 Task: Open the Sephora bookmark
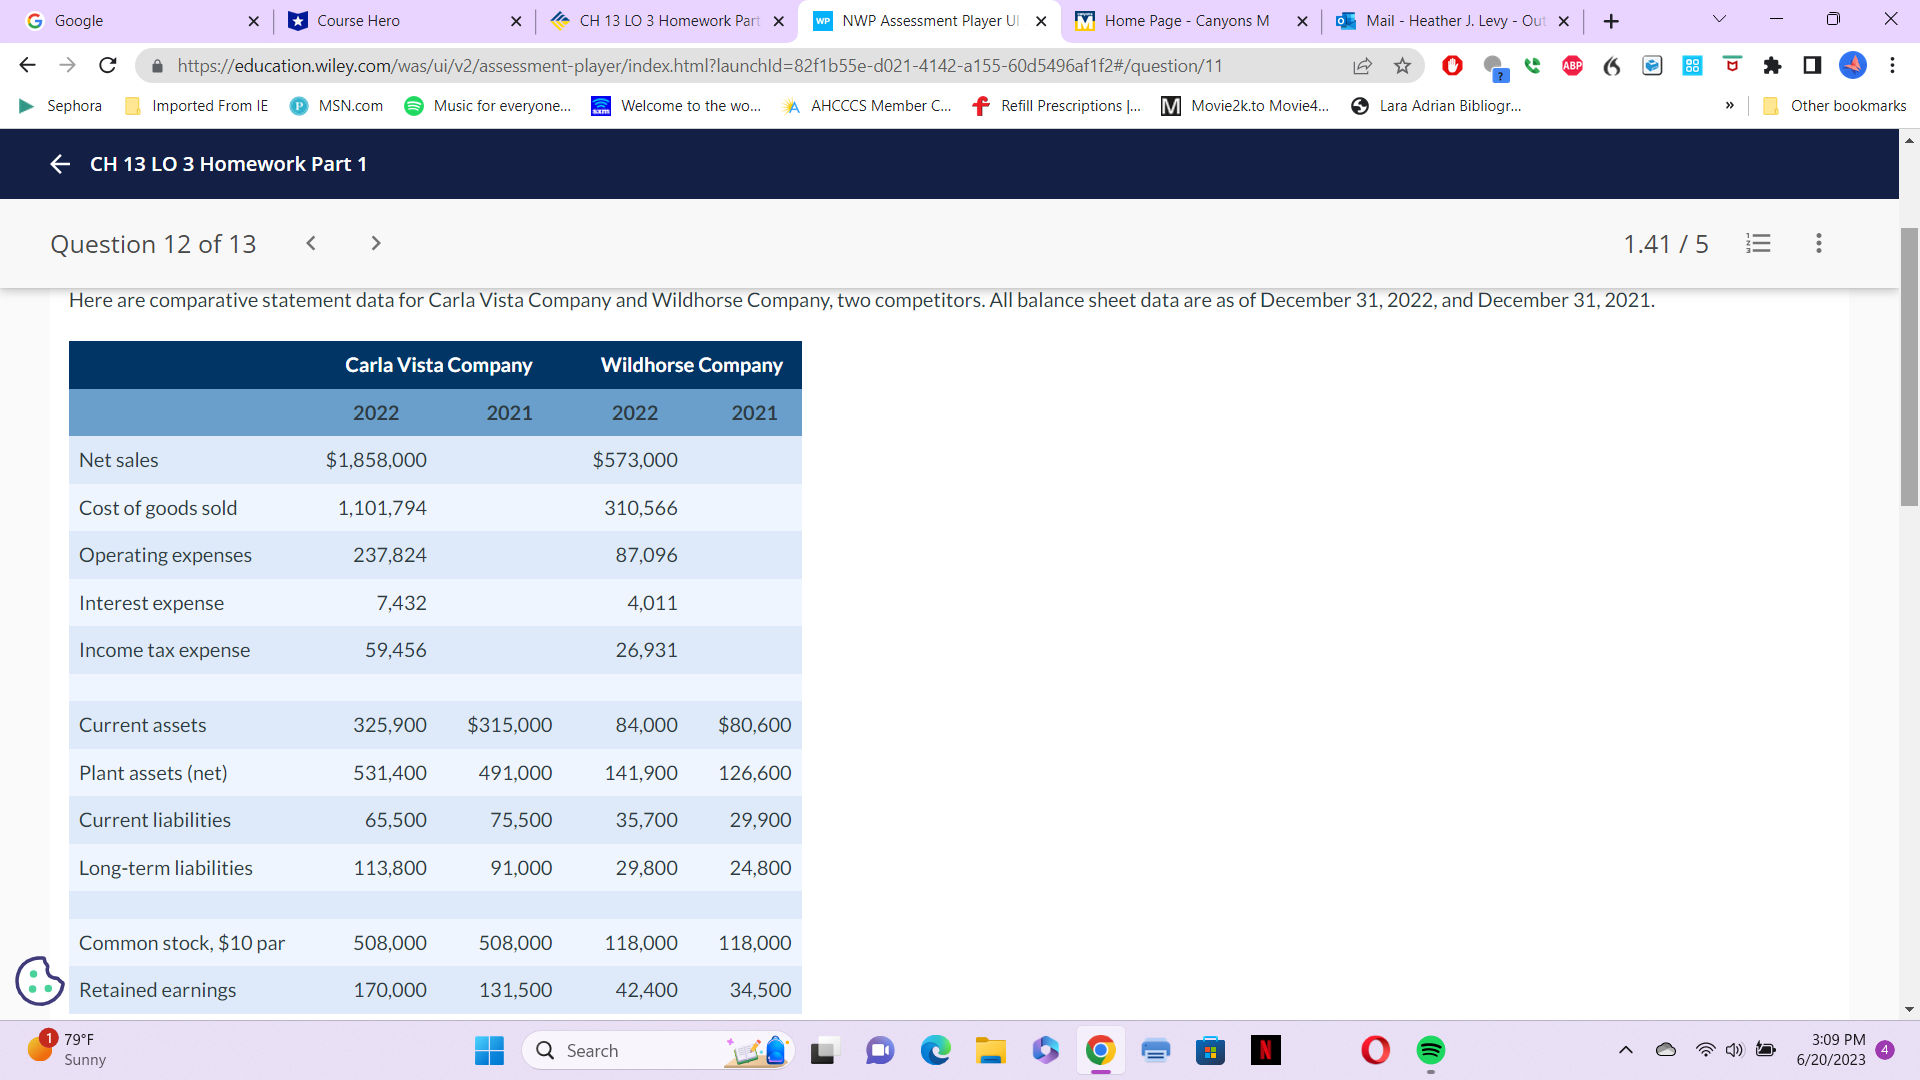coord(61,106)
